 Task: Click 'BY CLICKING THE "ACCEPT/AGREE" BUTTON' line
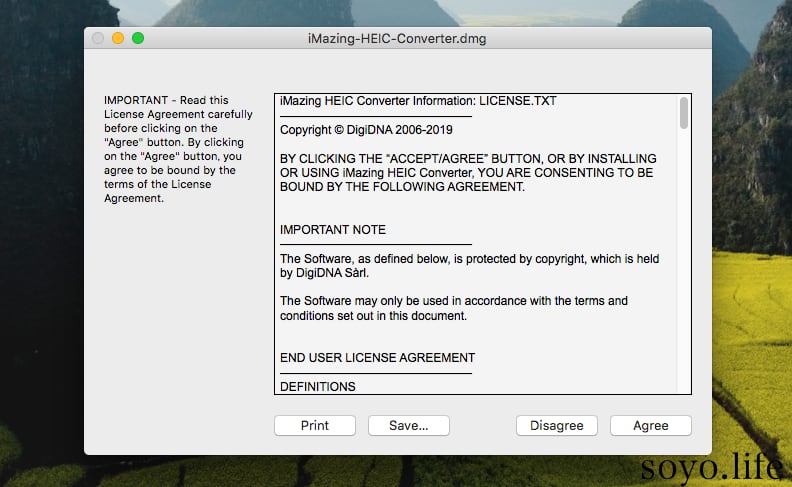point(468,159)
